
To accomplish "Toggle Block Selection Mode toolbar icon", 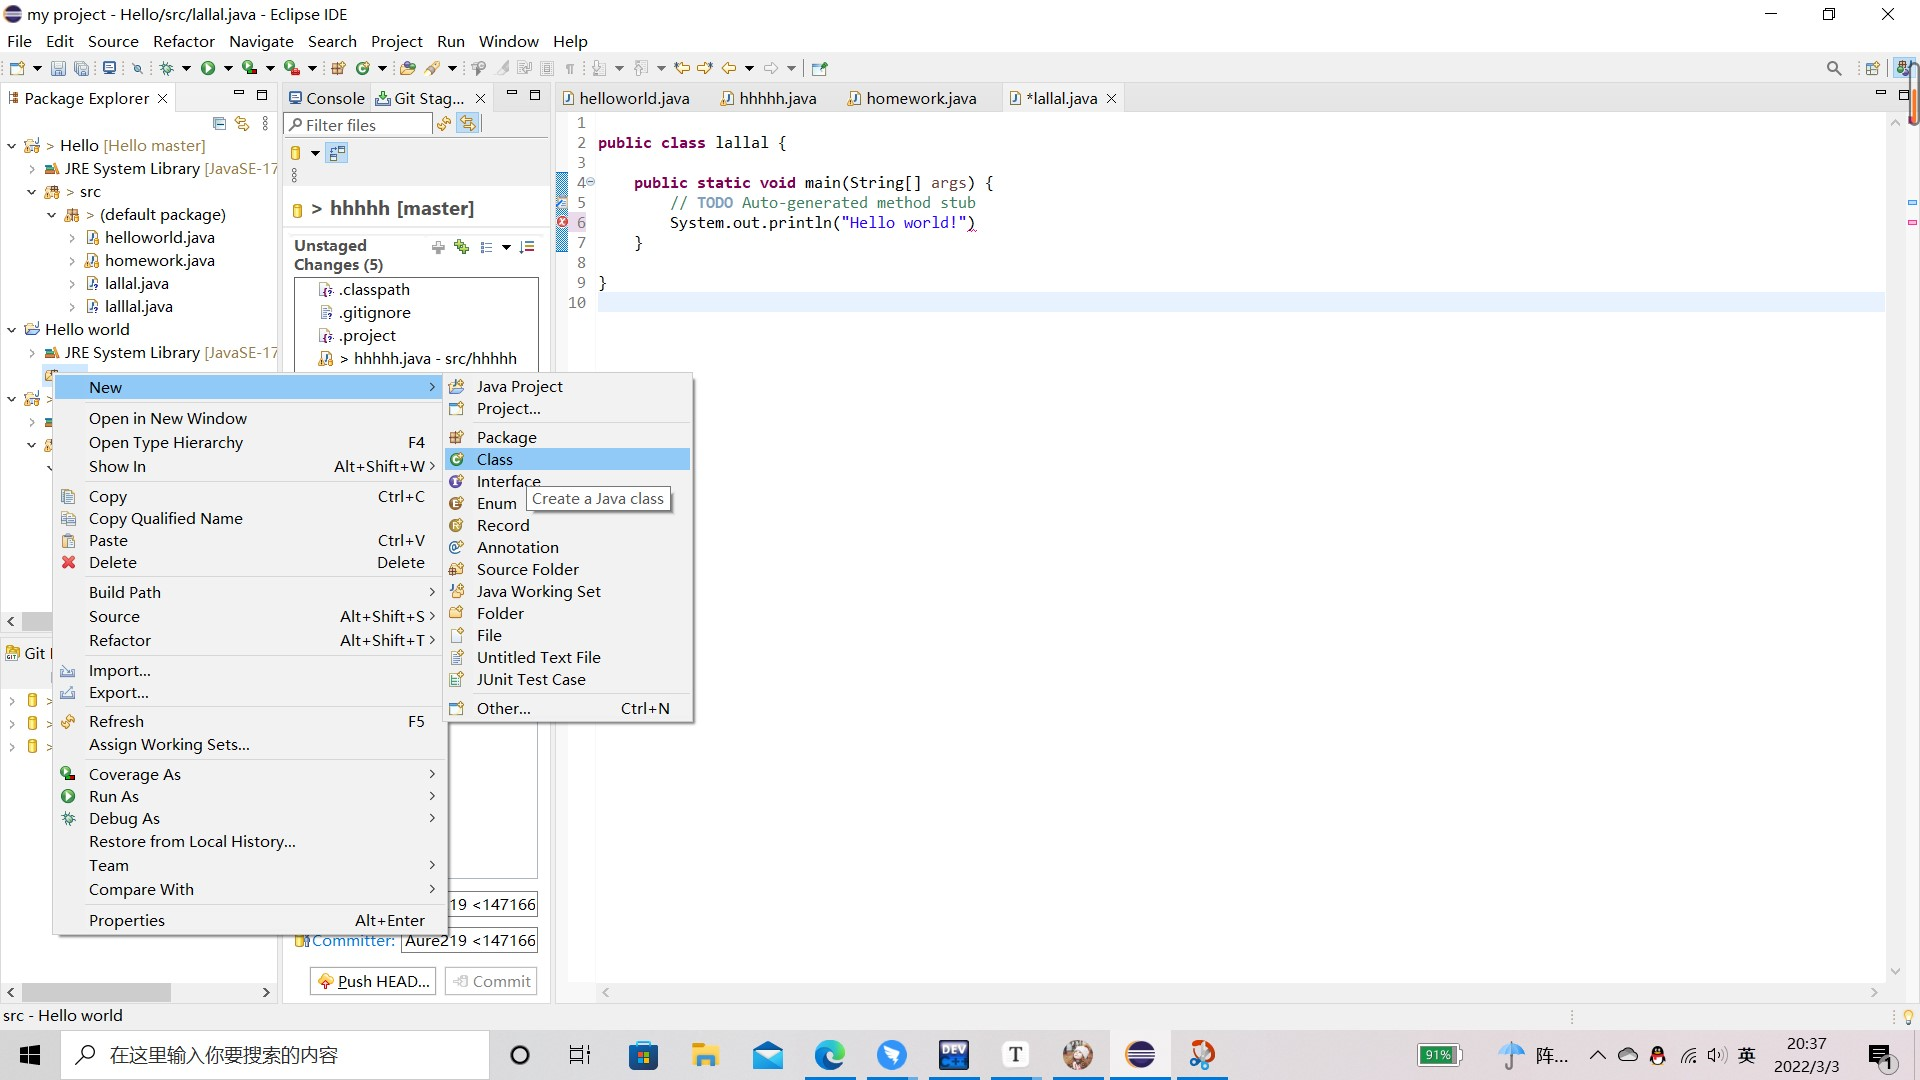I will pyautogui.click(x=547, y=68).
